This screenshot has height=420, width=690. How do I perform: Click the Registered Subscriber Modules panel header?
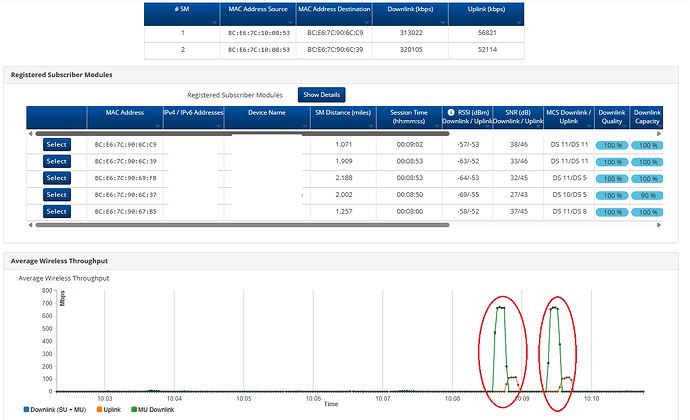click(62, 74)
